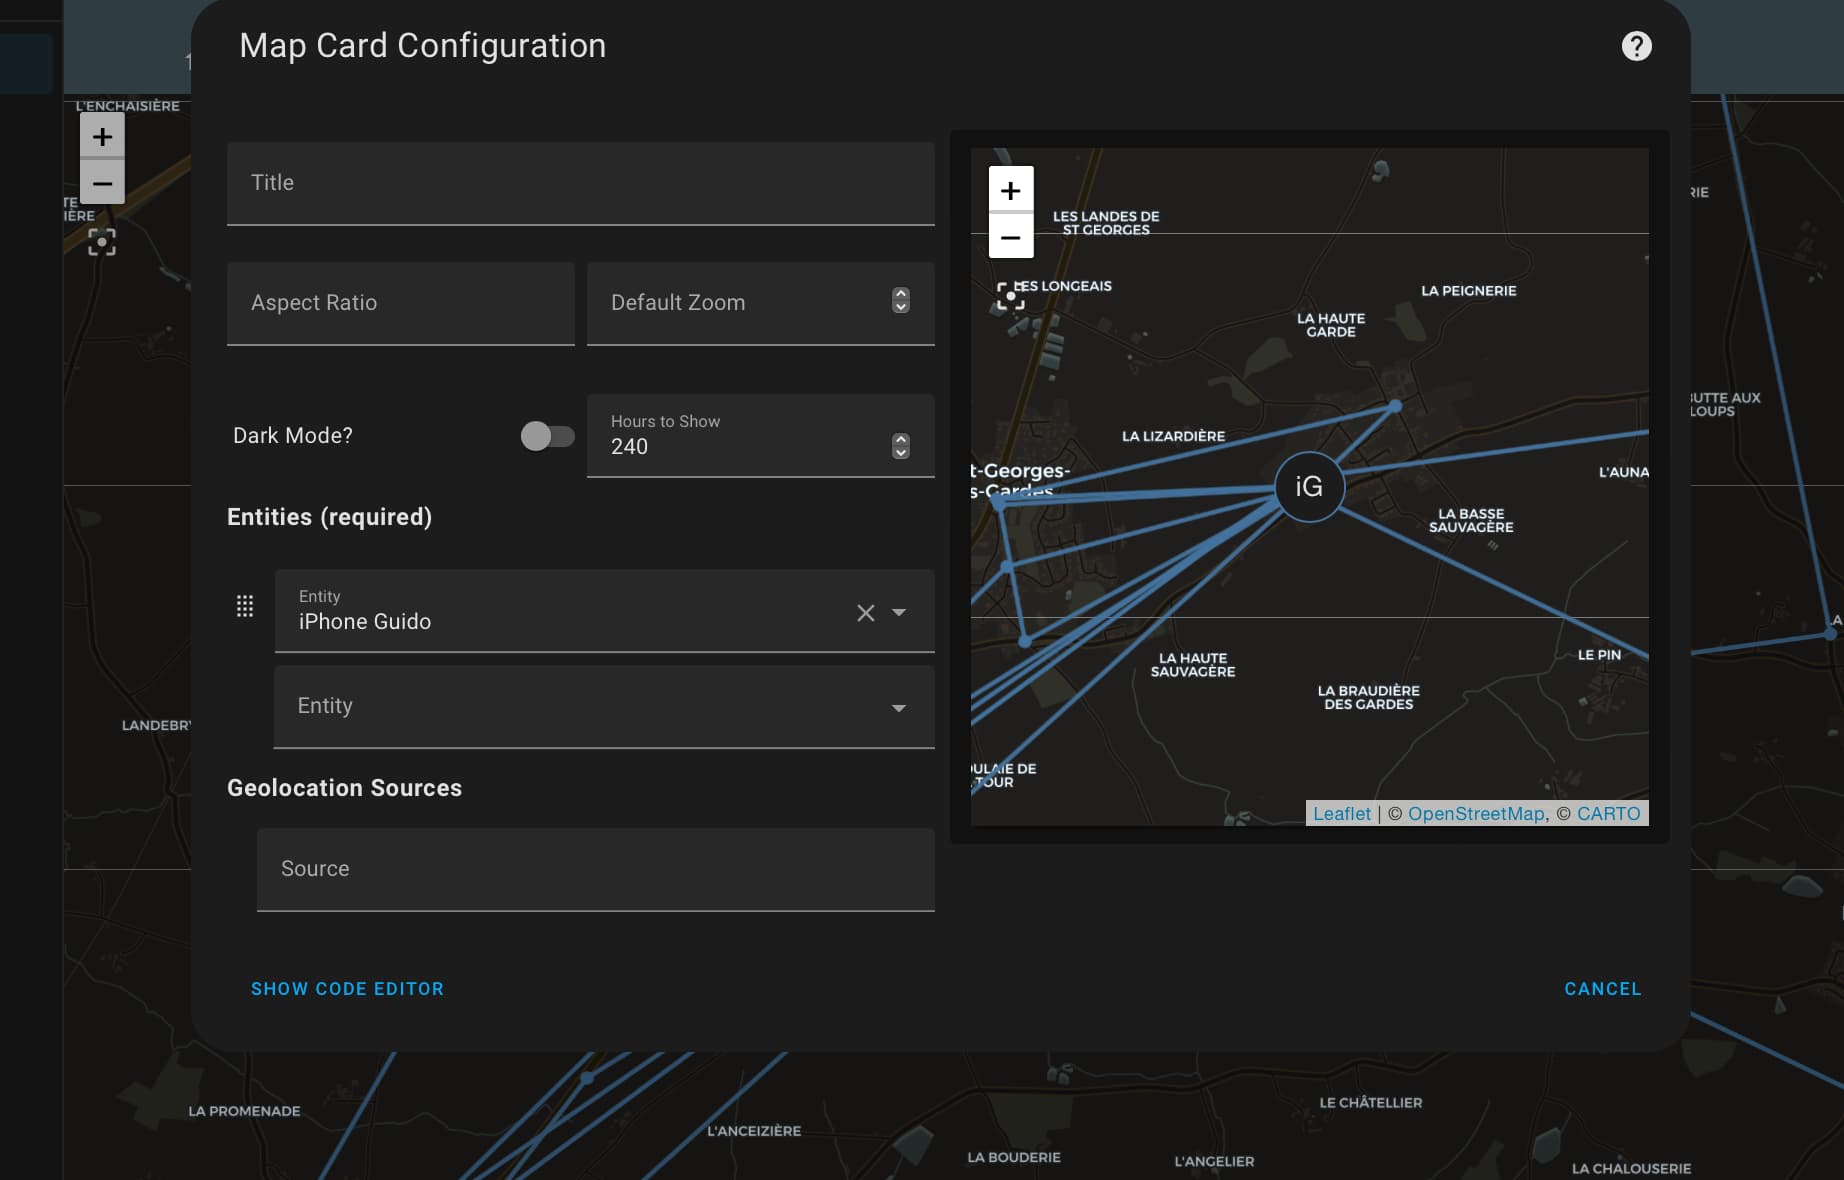Image resolution: width=1844 pixels, height=1180 pixels.
Task: Increase Hours to Show using the stepper
Action: (899, 441)
